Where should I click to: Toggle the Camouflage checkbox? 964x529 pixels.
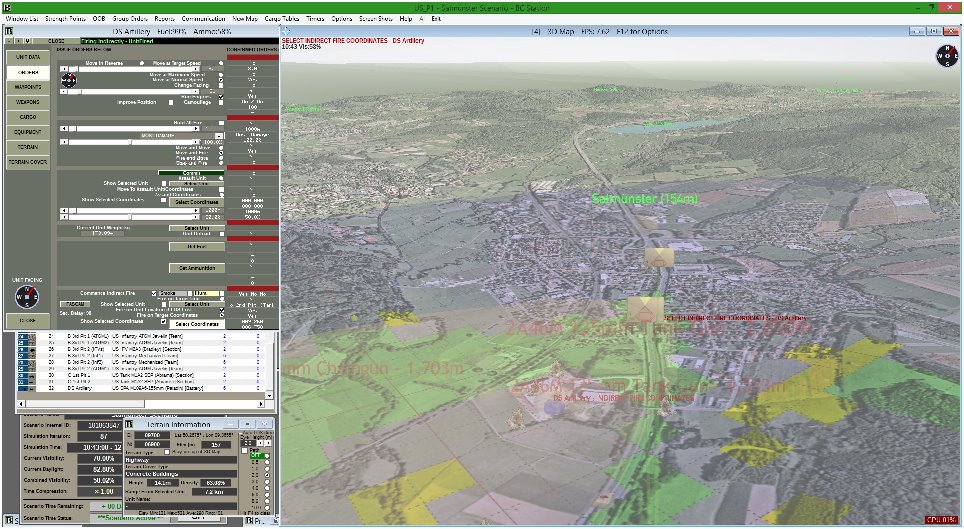(221, 103)
